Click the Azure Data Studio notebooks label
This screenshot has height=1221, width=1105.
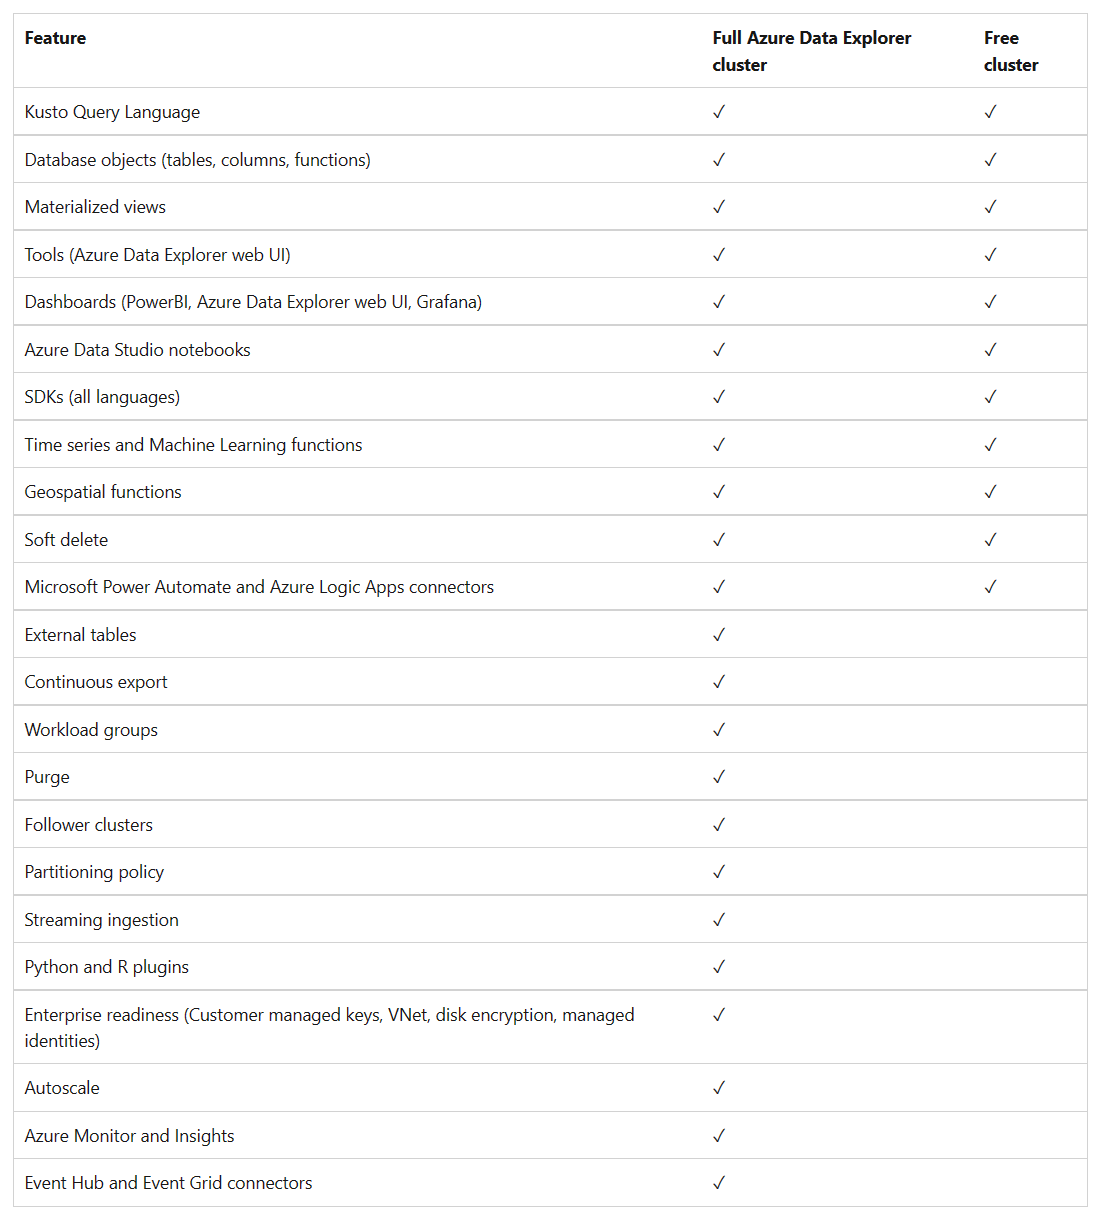click(x=138, y=350)
